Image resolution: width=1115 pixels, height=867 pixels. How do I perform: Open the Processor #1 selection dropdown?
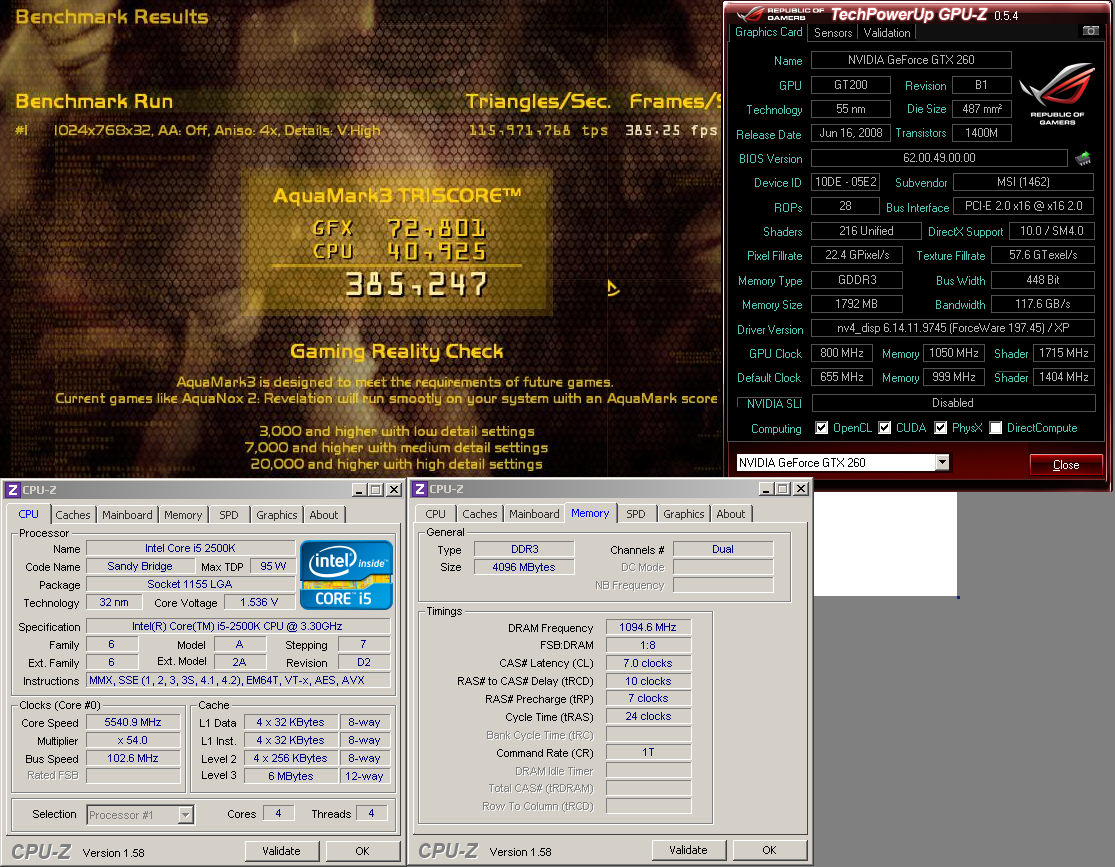click(186, 815)
